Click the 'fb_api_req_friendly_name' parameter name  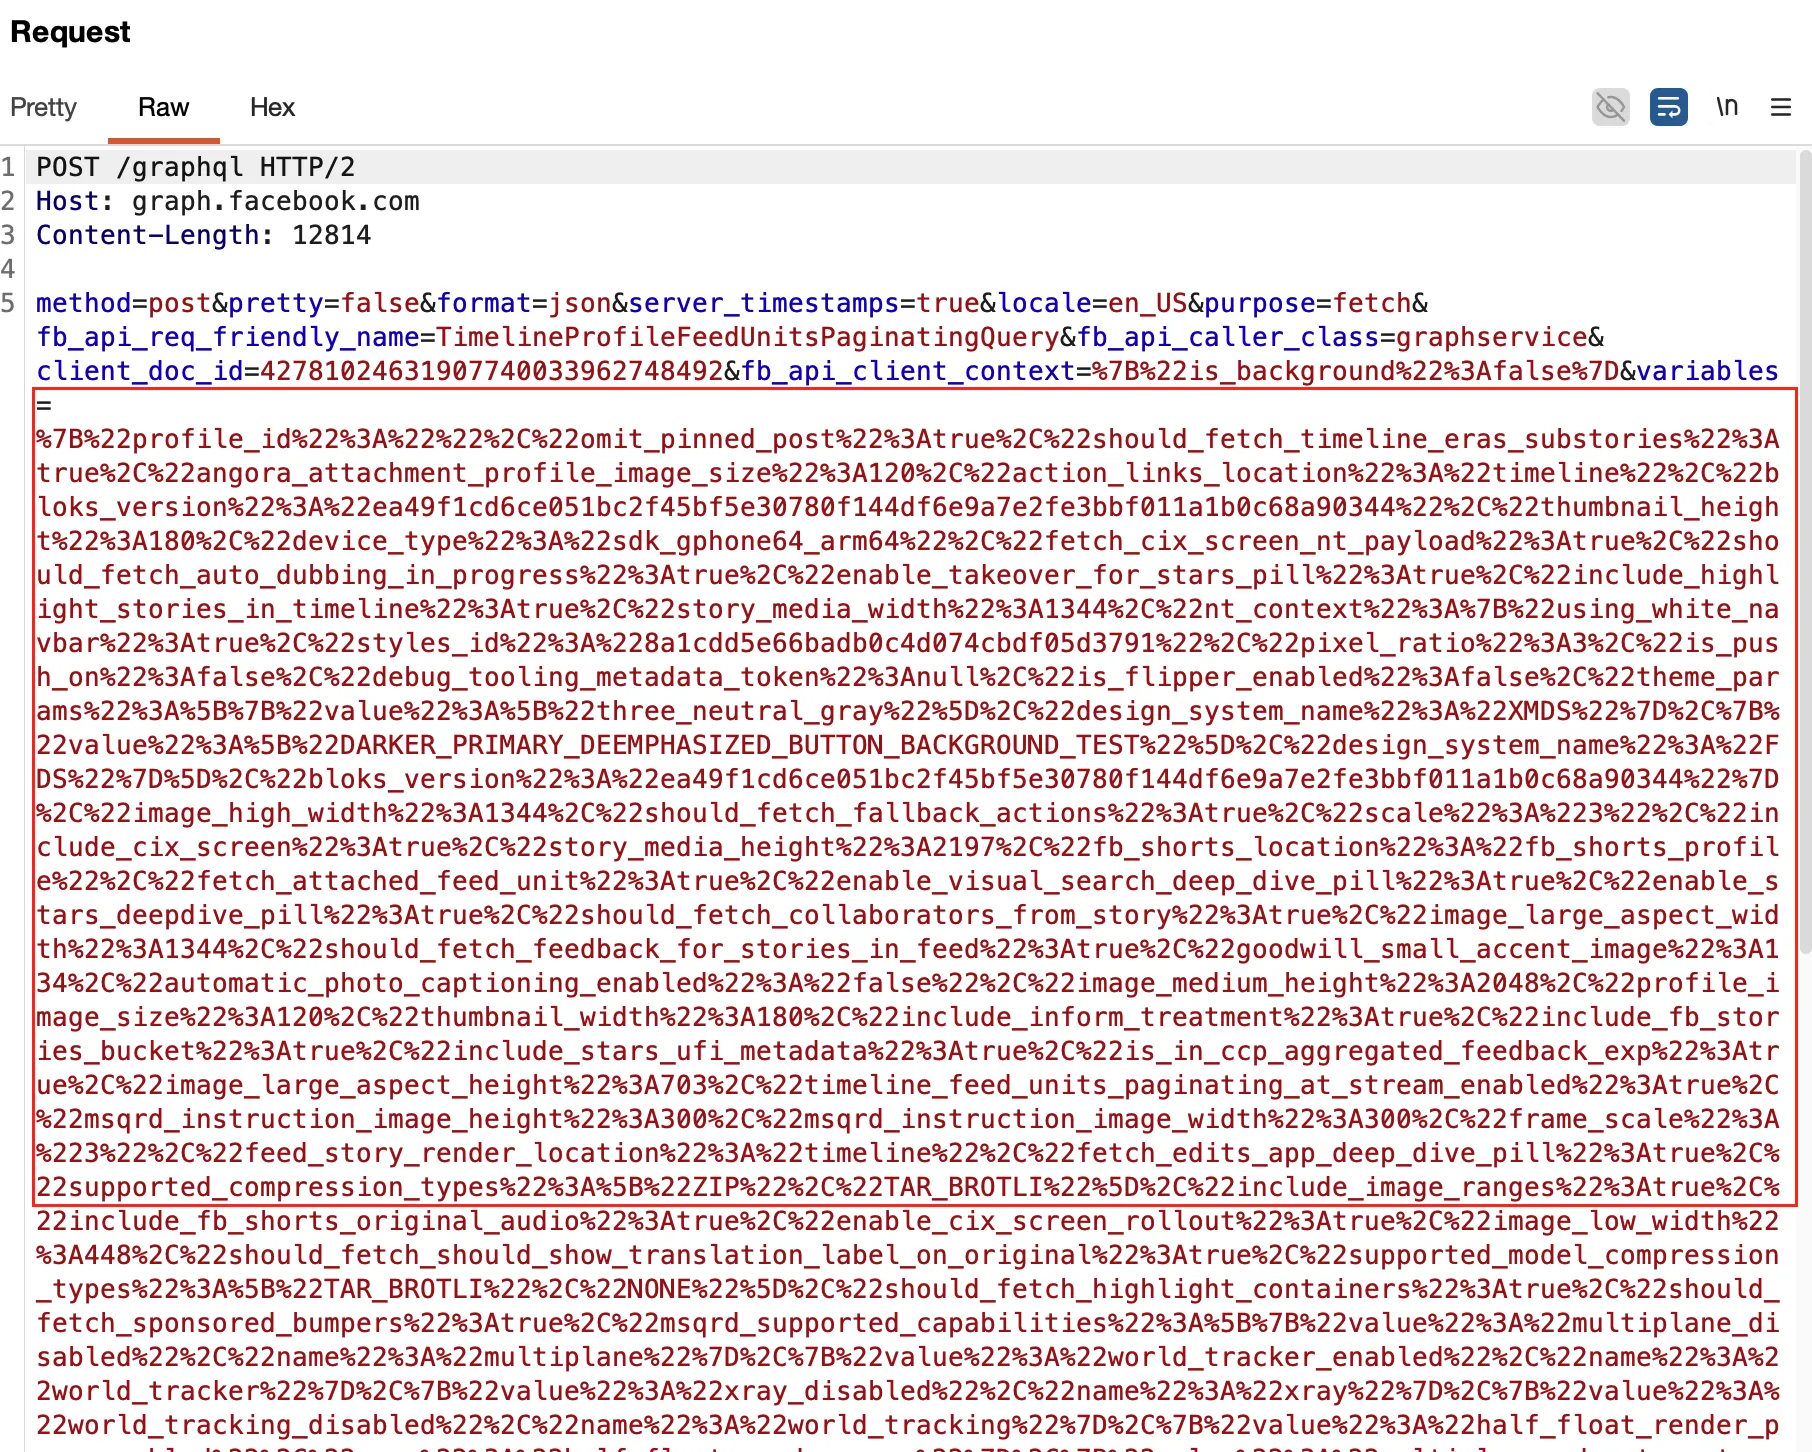click(228, 337)
